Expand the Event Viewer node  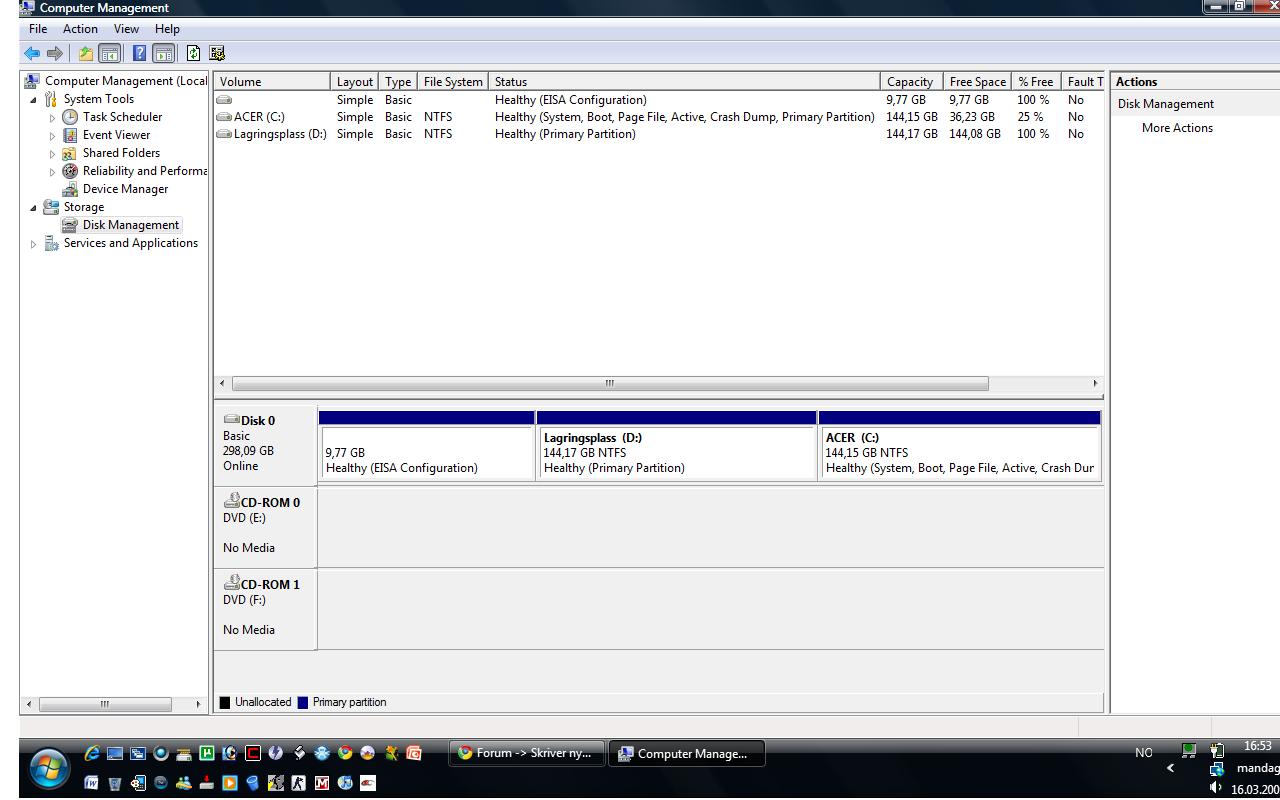52,136
